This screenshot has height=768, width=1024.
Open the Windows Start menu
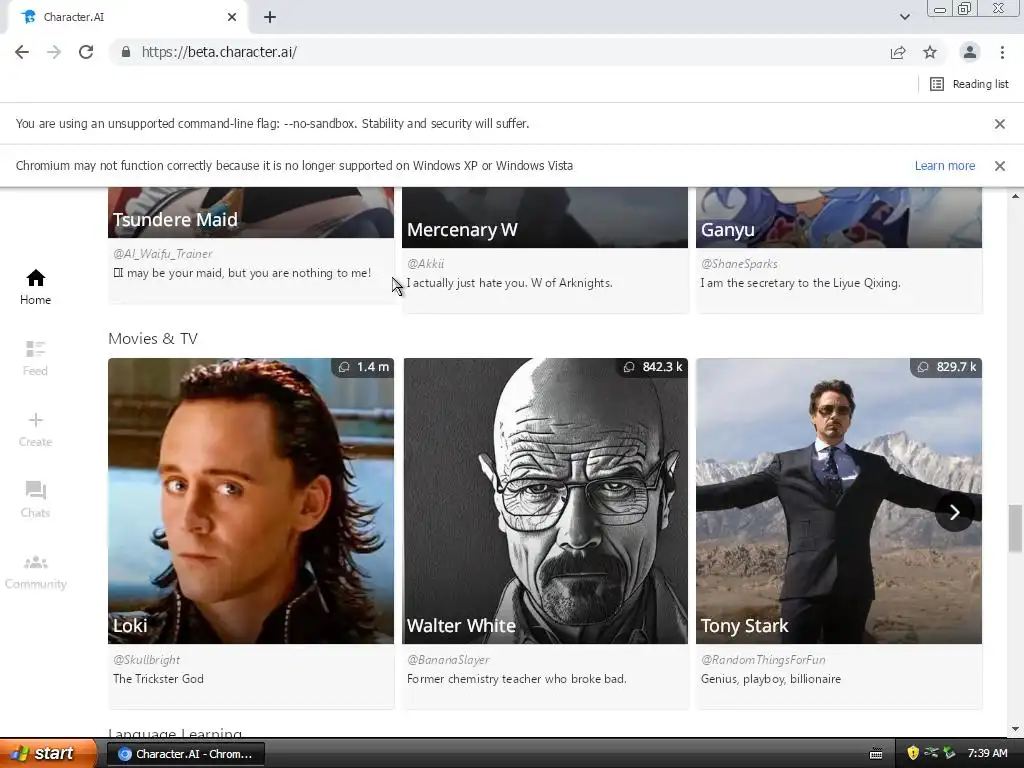click(48, 754)
